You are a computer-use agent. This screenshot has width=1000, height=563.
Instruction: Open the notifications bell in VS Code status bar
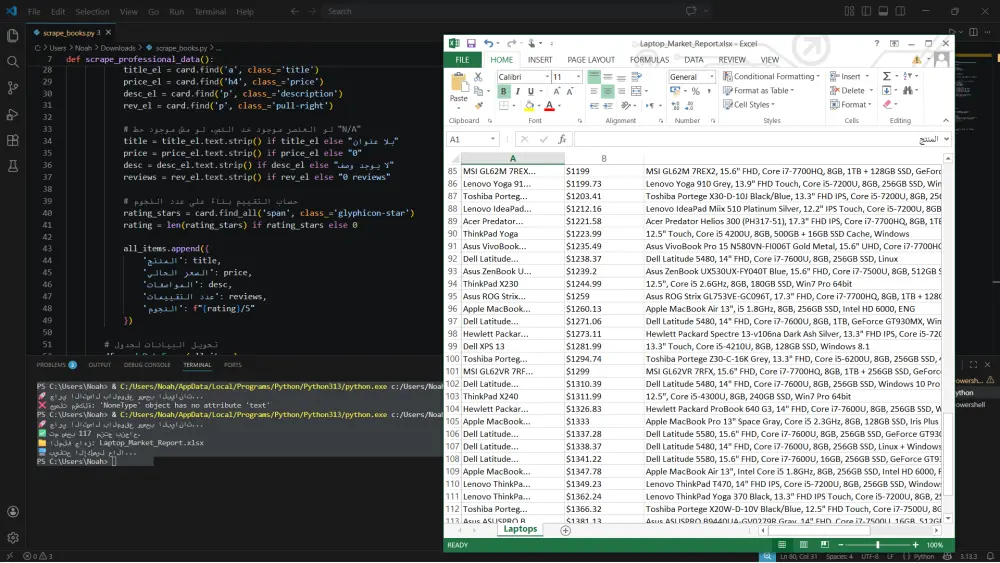pos(990,557)
